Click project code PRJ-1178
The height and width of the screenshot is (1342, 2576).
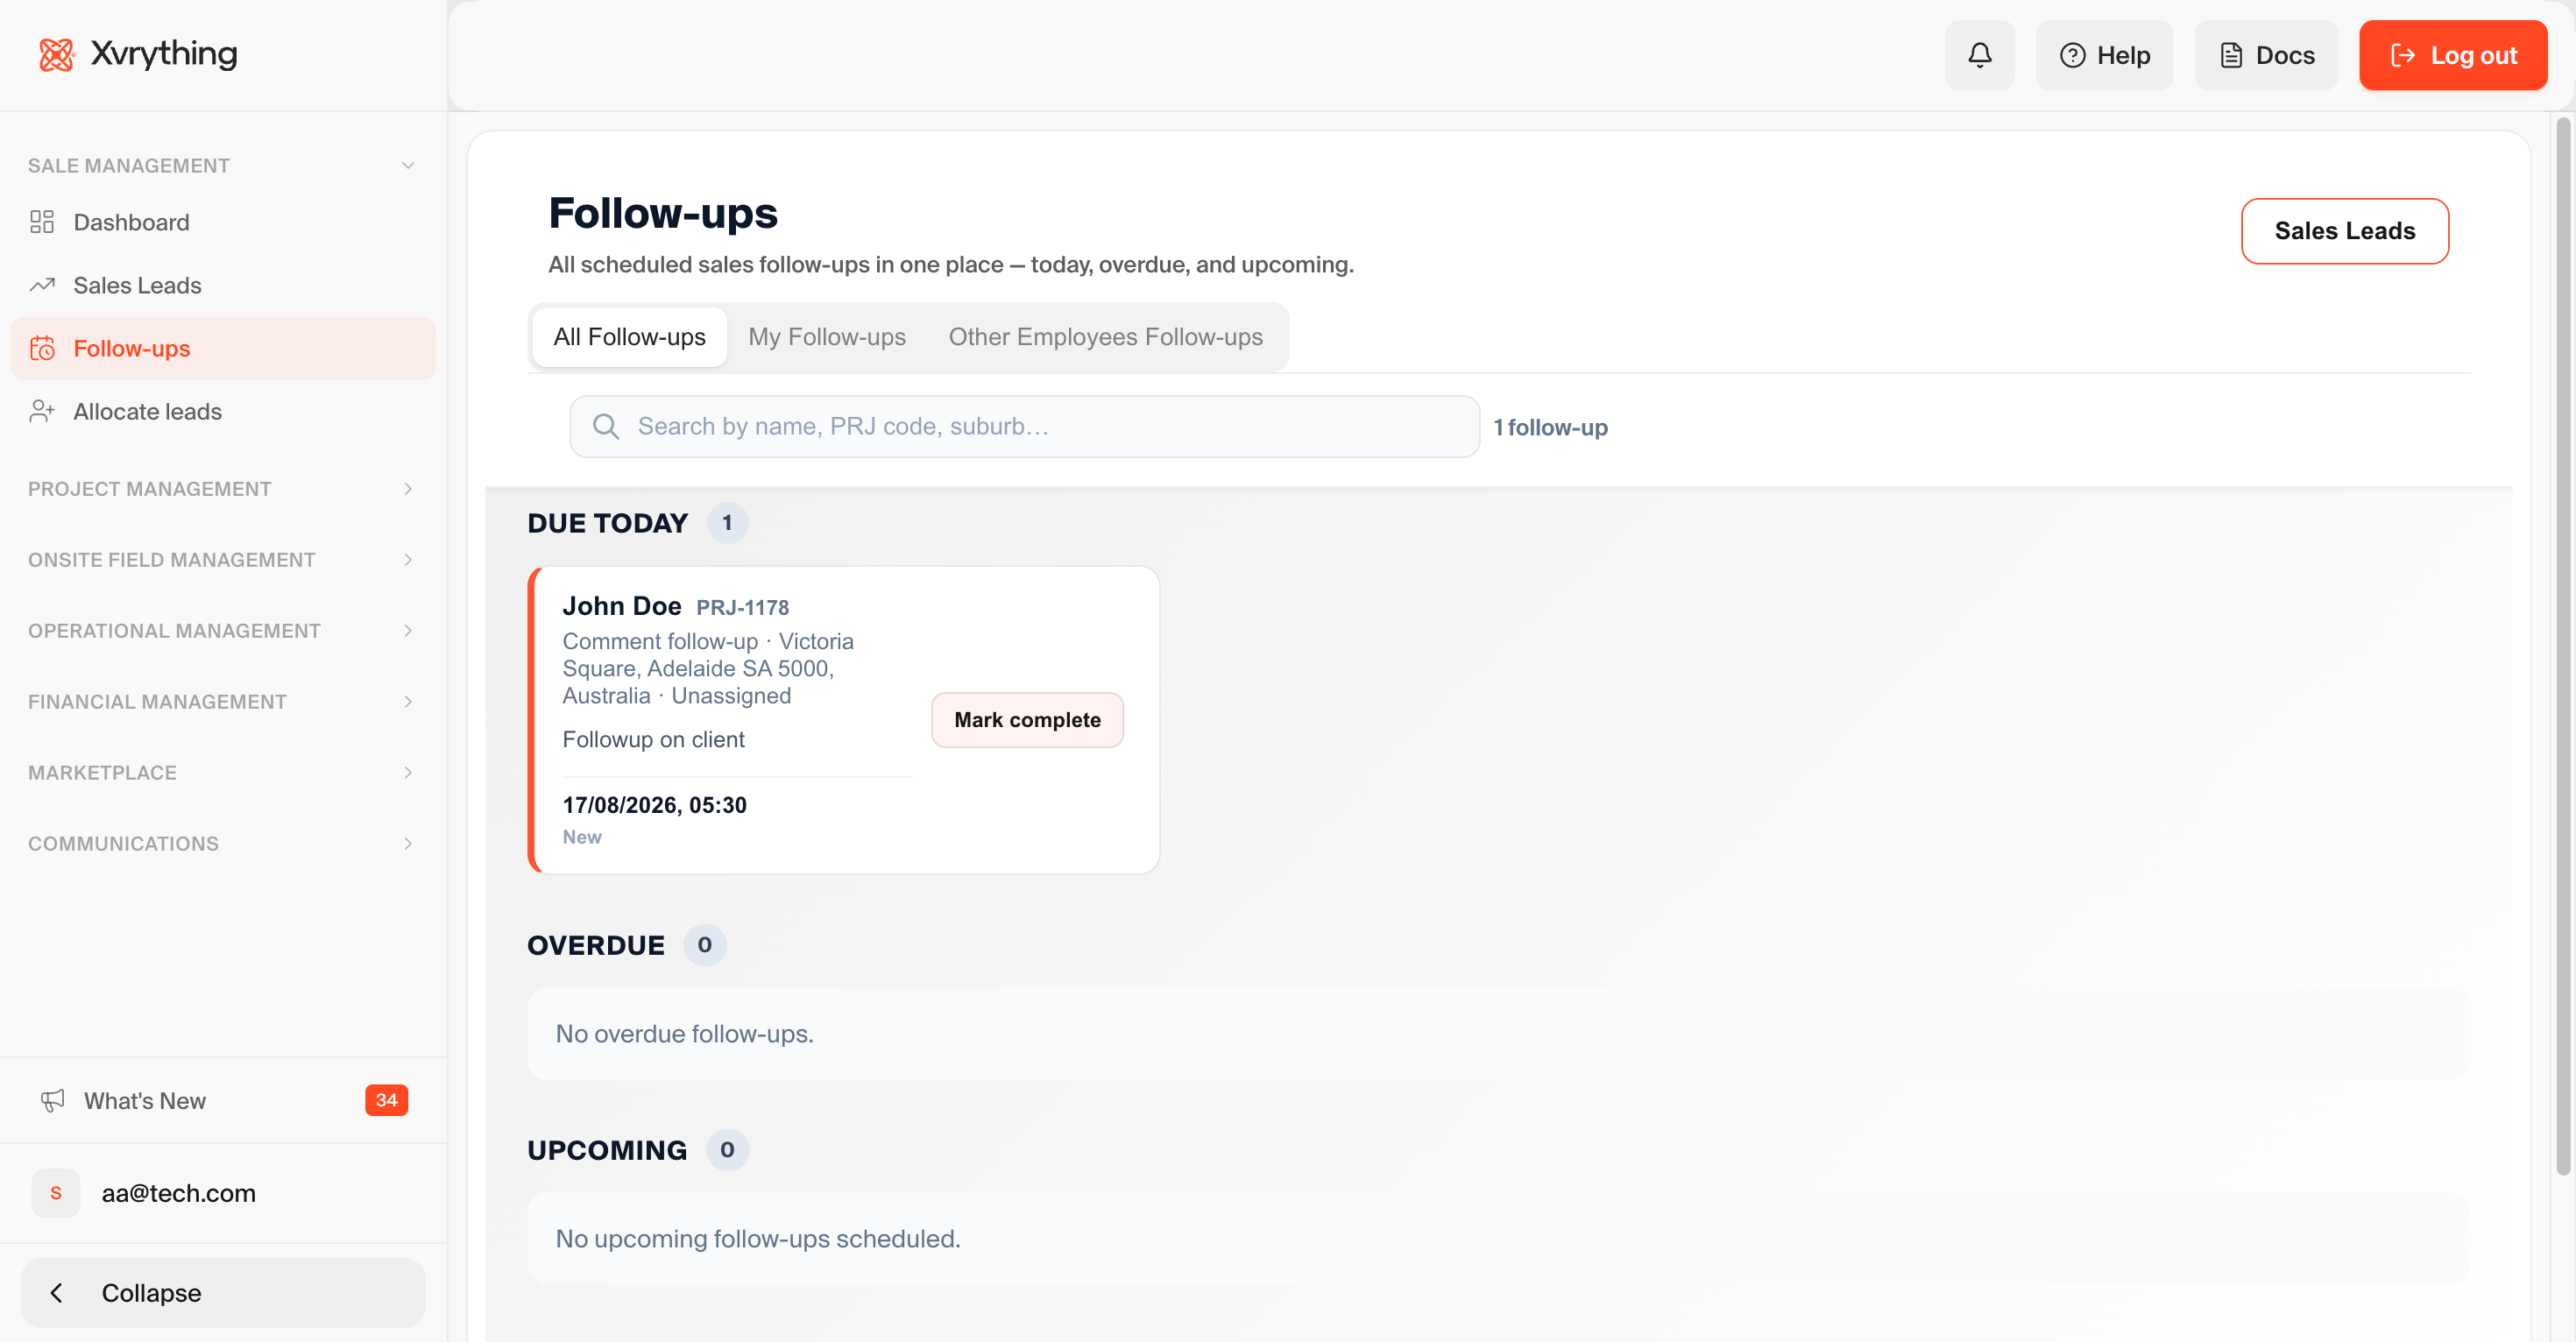click(x=742, y=608)
